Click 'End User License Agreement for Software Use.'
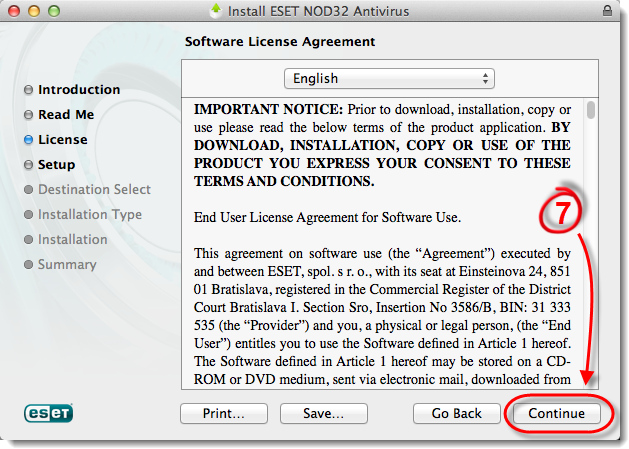The width and height of the screenshot is (629, 449). (327, 217)
